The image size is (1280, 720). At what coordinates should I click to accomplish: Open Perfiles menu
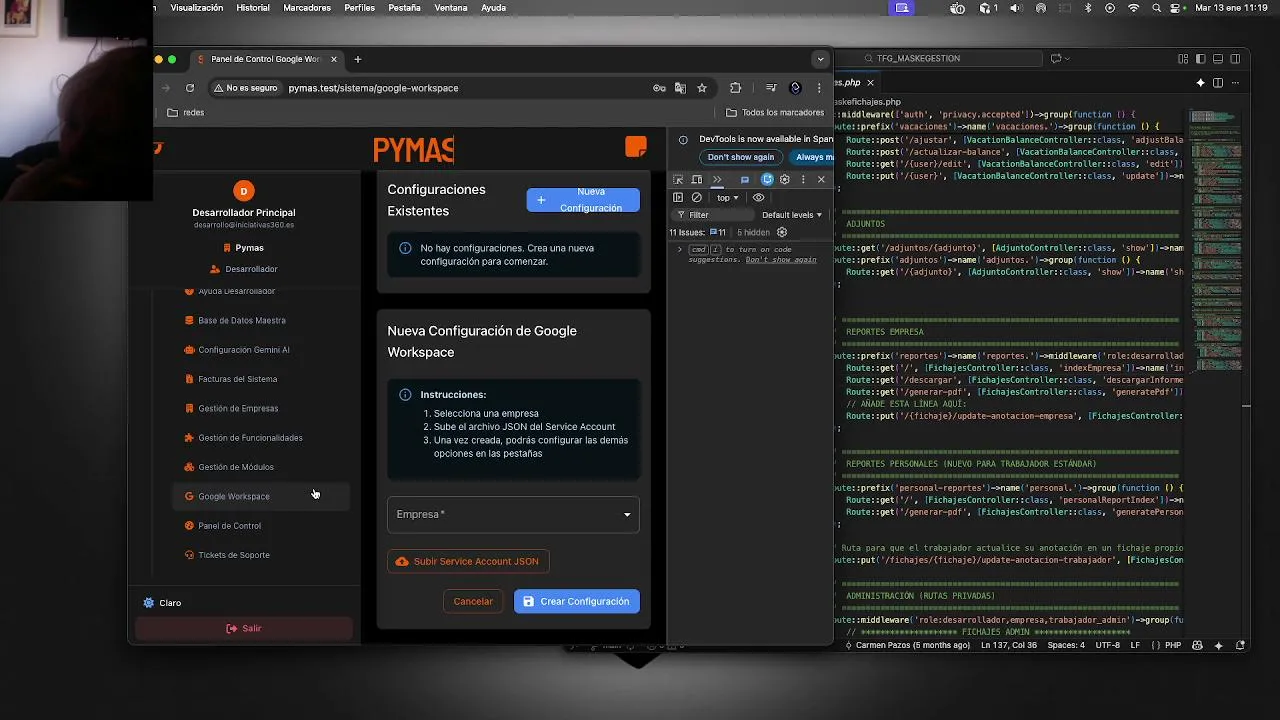(x=360, y=8)
